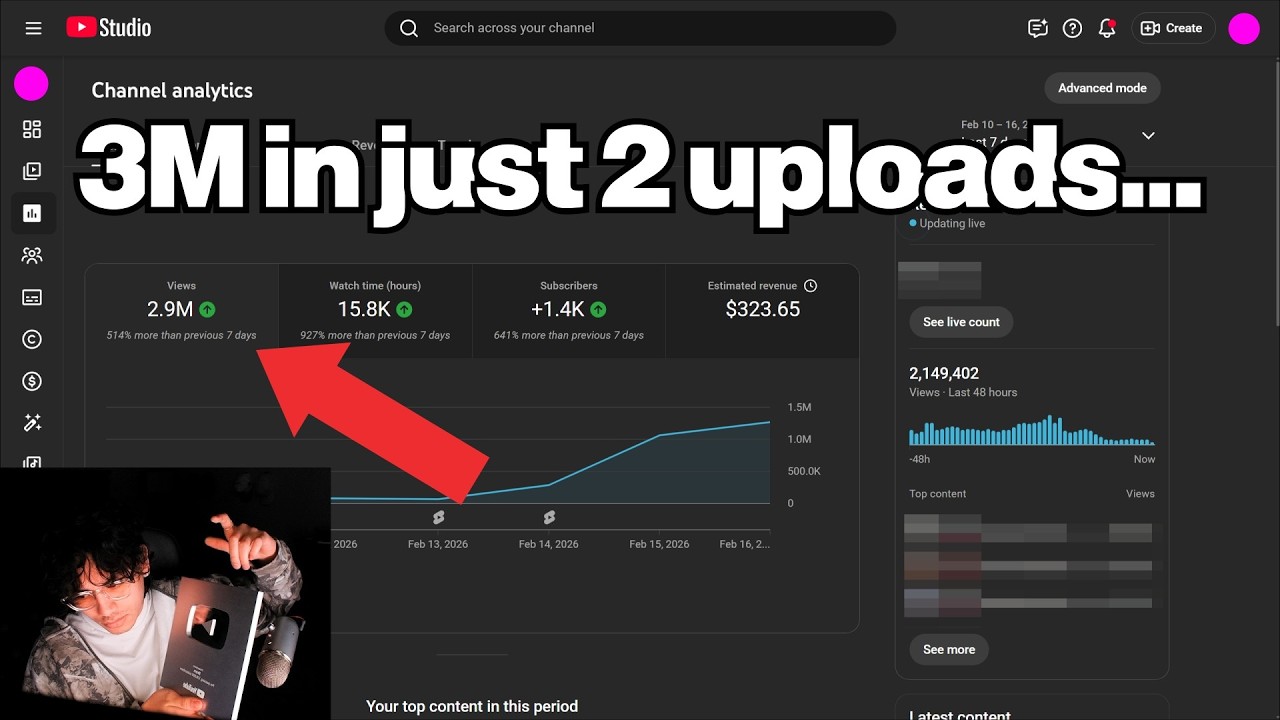Expand the date range dropdown chevron
Screen dimensions: 1280x720
coord(1148,135)
